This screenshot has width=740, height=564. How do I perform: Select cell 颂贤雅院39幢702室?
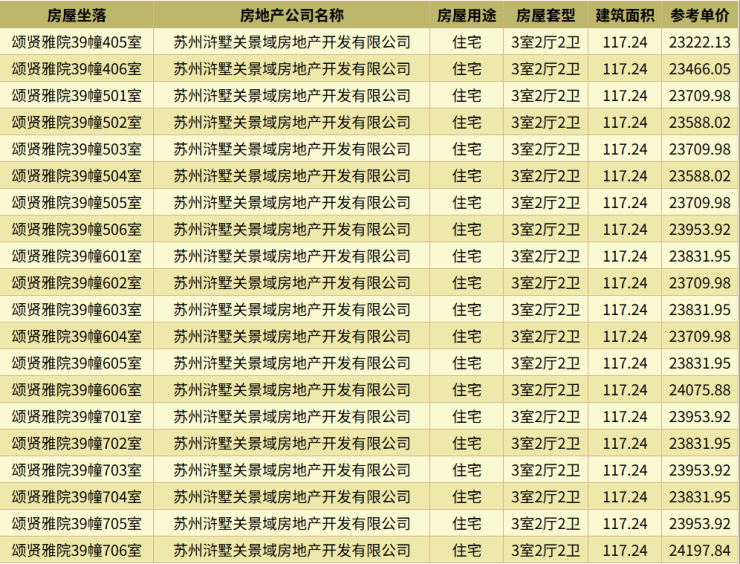pos(76,444)
